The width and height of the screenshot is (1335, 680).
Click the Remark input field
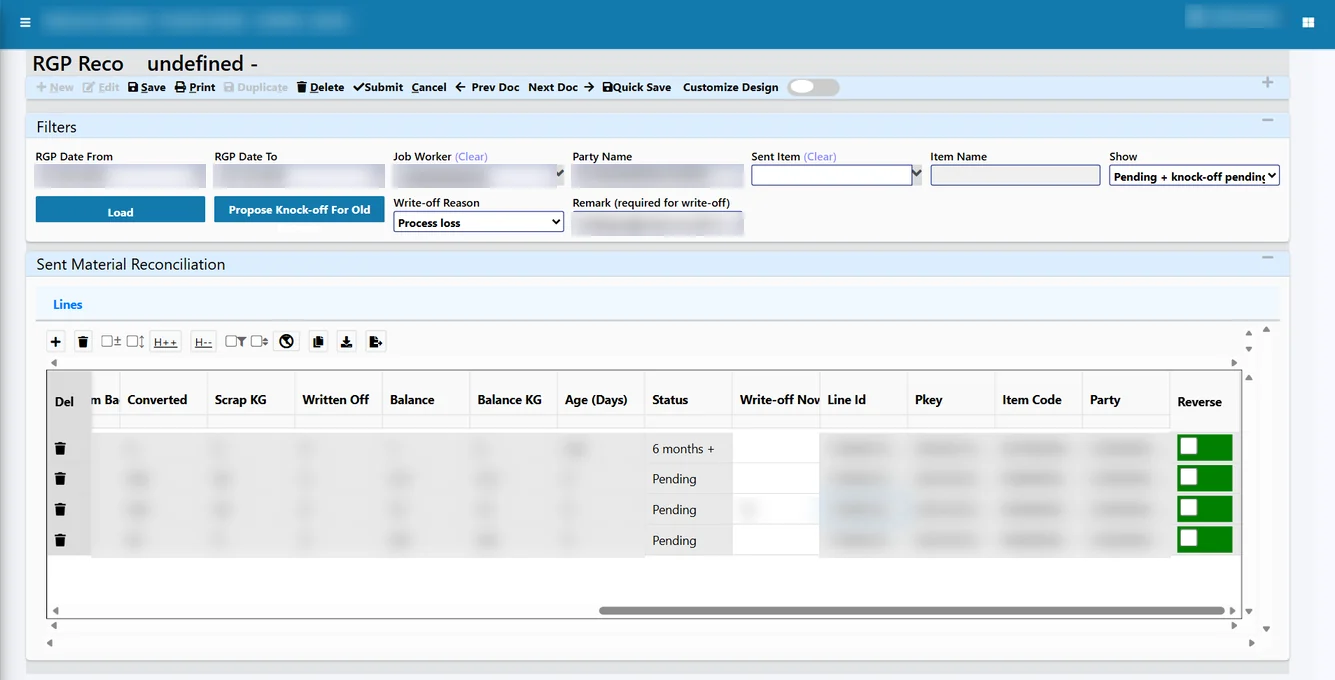click(658, 222)
